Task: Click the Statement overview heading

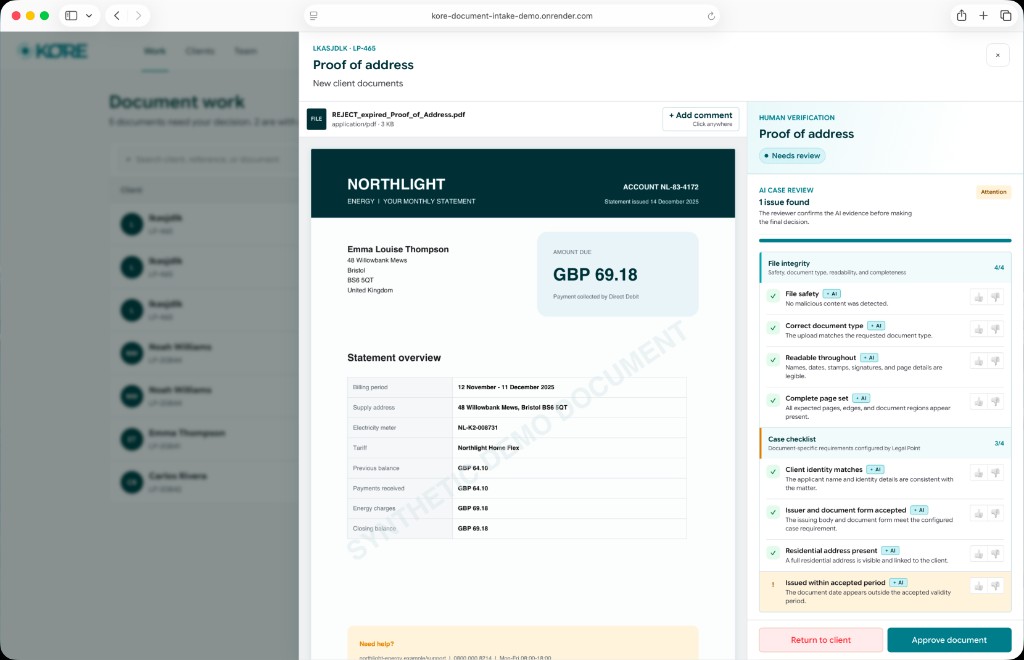Action: click(x=394, y=358)
